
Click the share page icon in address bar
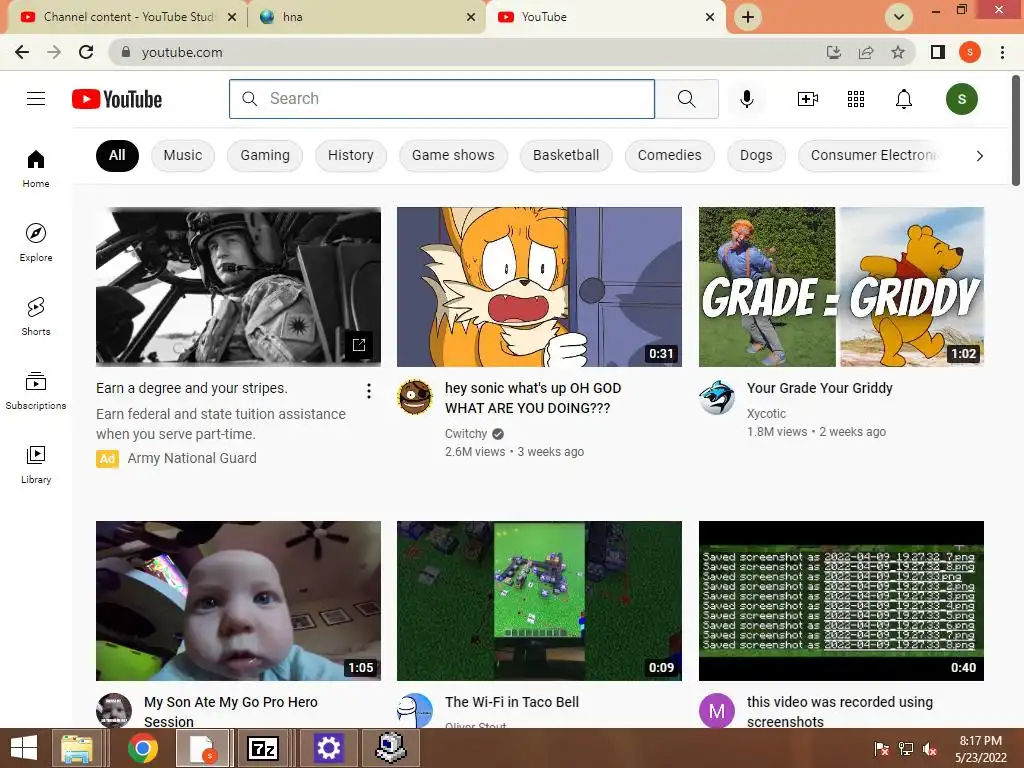click(x=866, y=52)
